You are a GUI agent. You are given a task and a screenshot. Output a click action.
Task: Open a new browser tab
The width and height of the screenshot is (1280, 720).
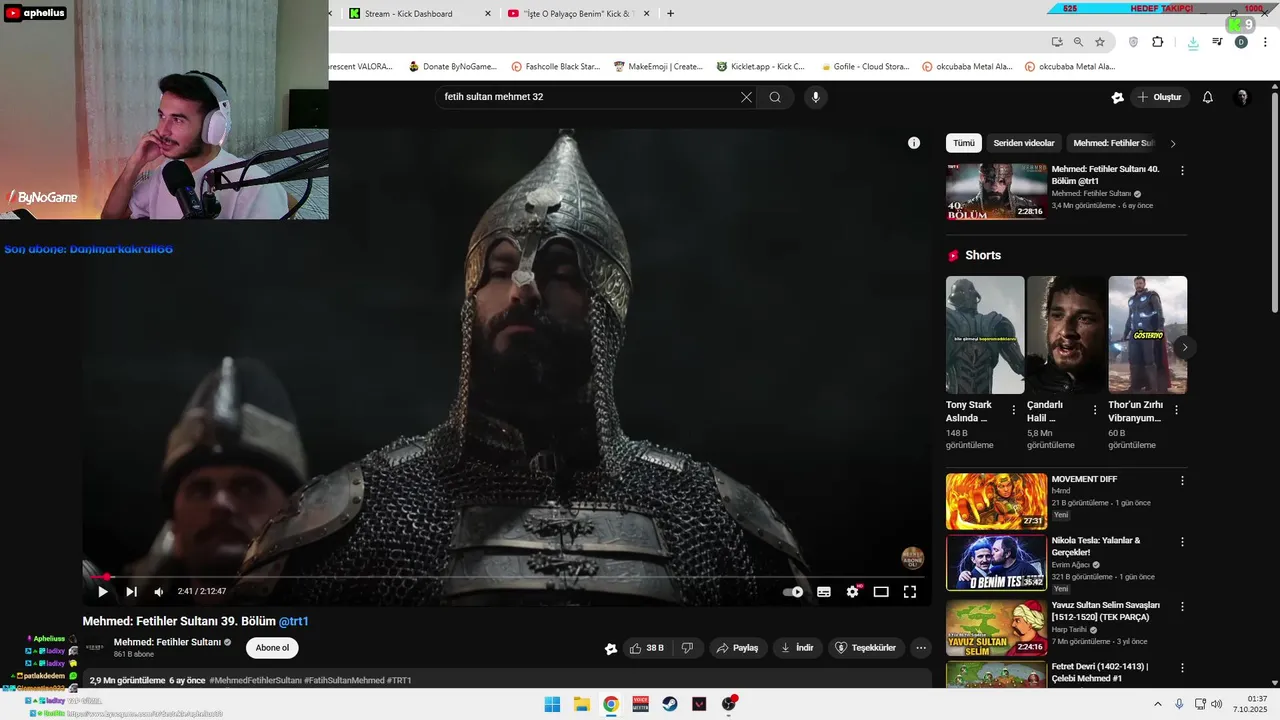click(670, 14)
